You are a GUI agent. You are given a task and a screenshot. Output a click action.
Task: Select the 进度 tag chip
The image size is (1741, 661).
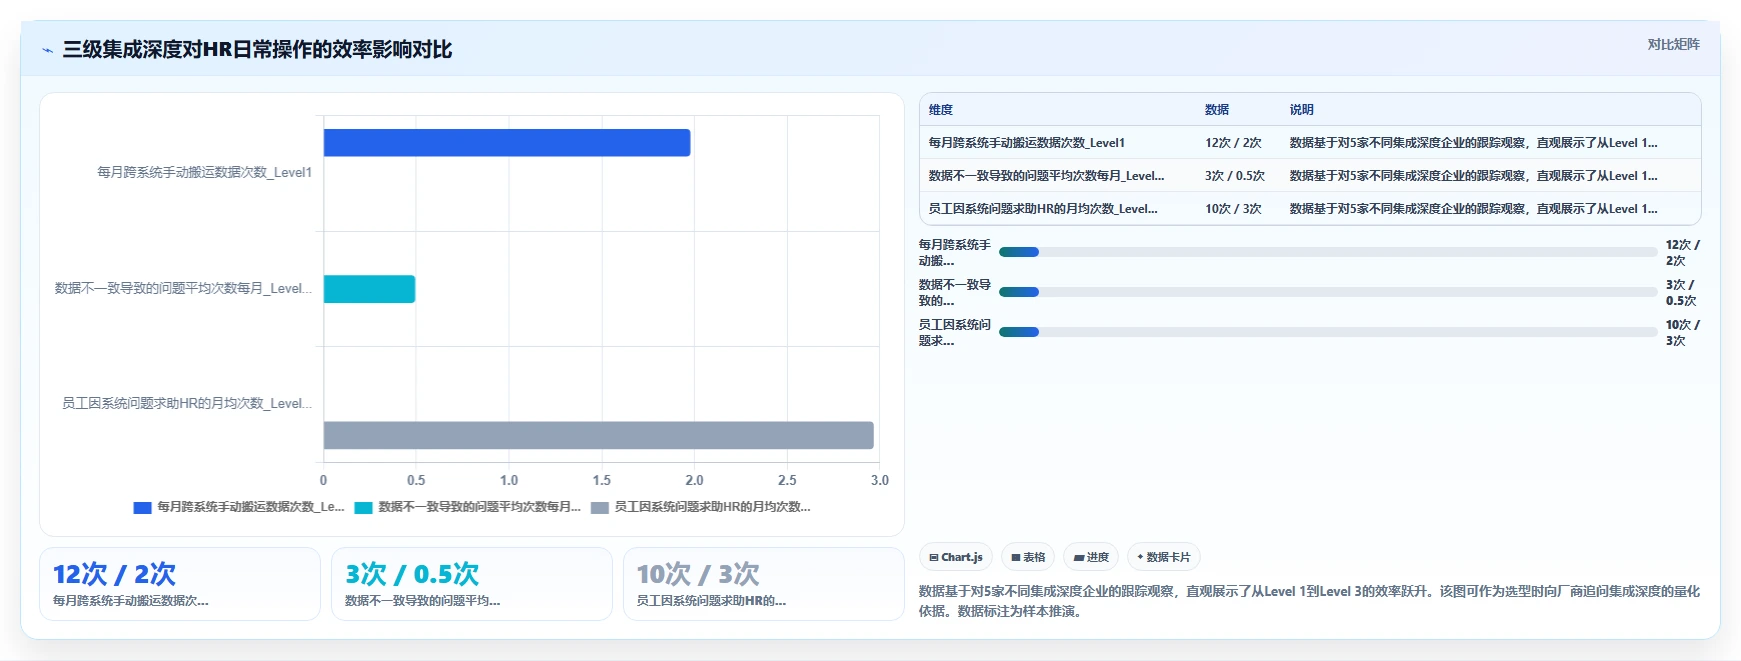click(1091, 557)
